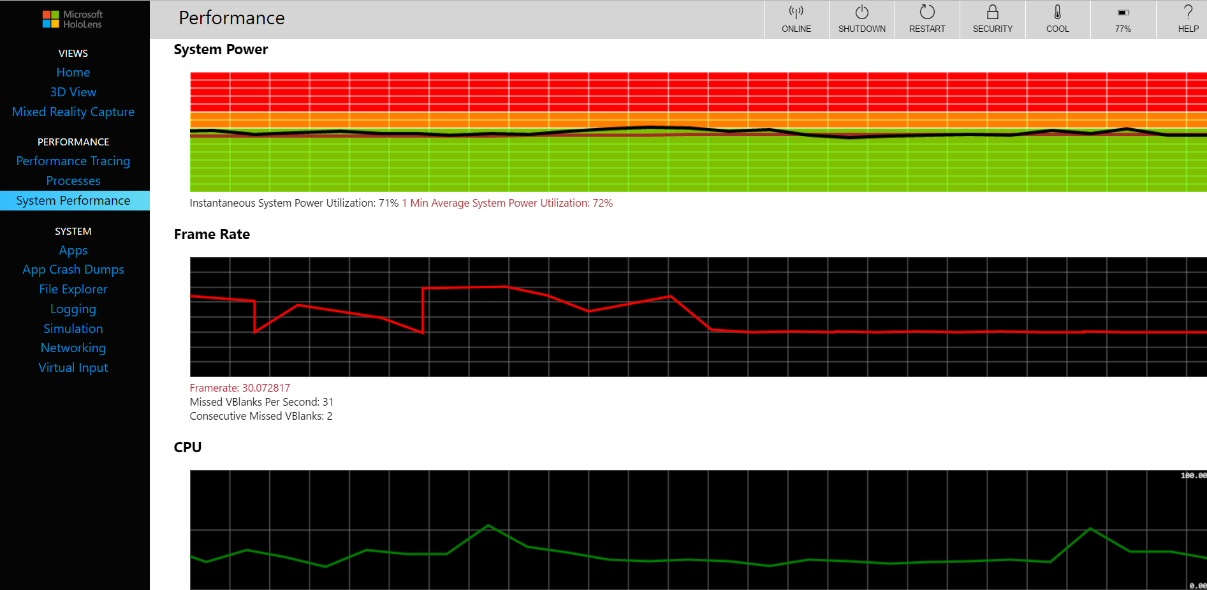Click the Framerate 30.072817 value
The height and width of the screenshot is (590, 1207).
pos(240,388)
